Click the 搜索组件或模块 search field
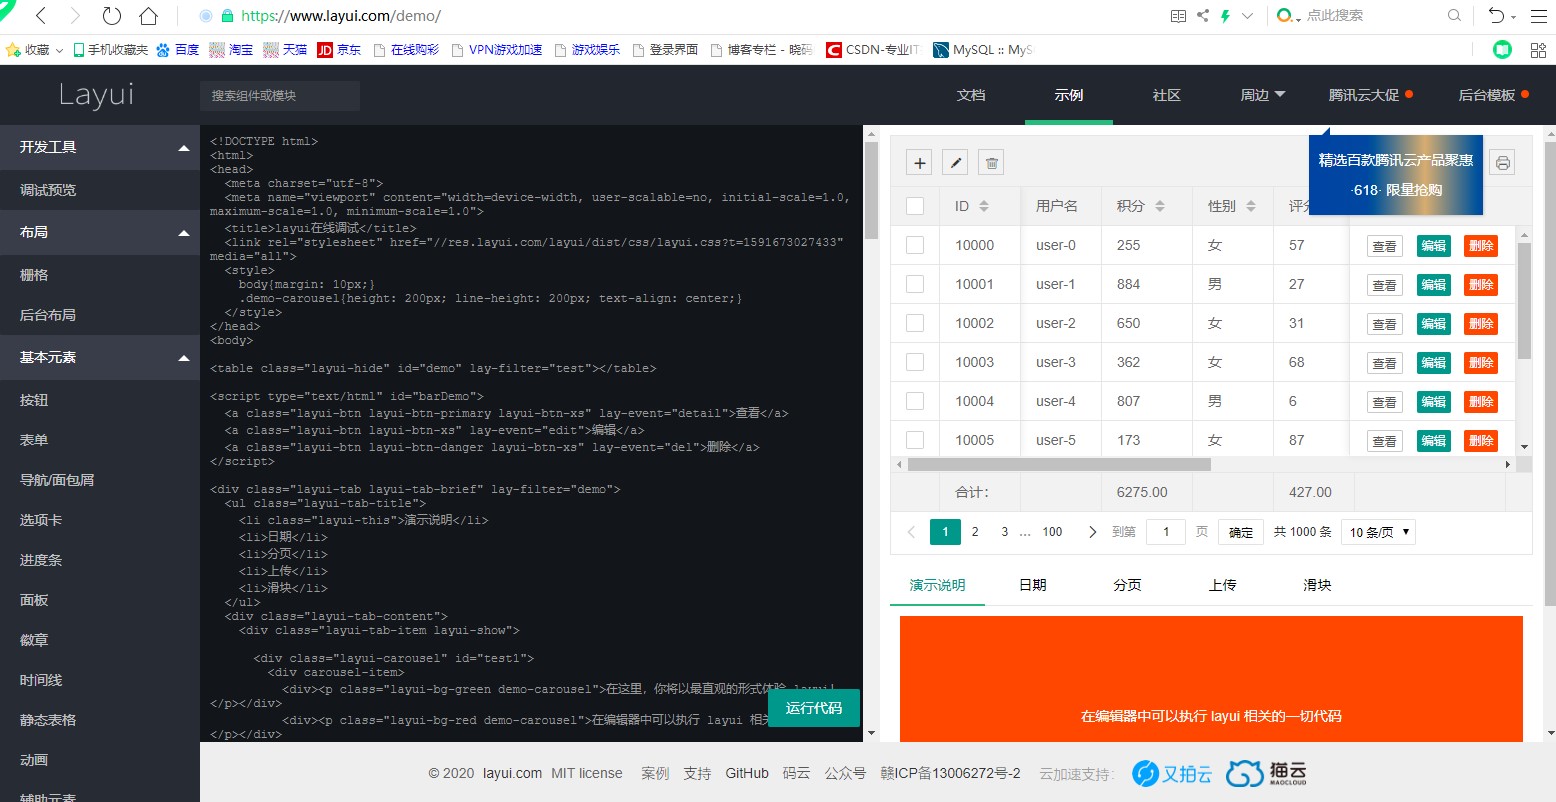 [x=280, y=96]
